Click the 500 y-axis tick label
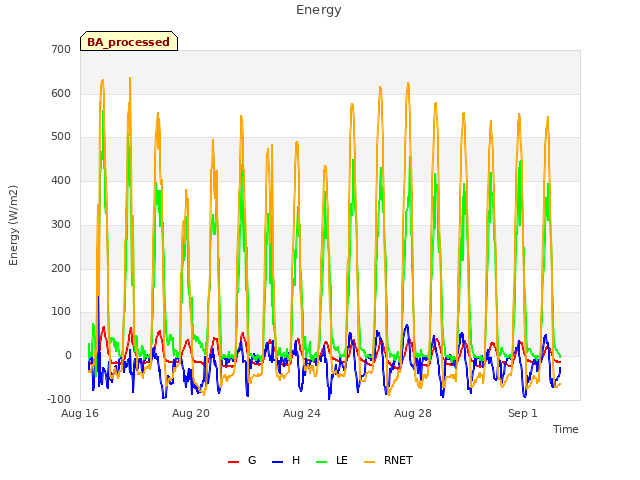 click(61, 137)
